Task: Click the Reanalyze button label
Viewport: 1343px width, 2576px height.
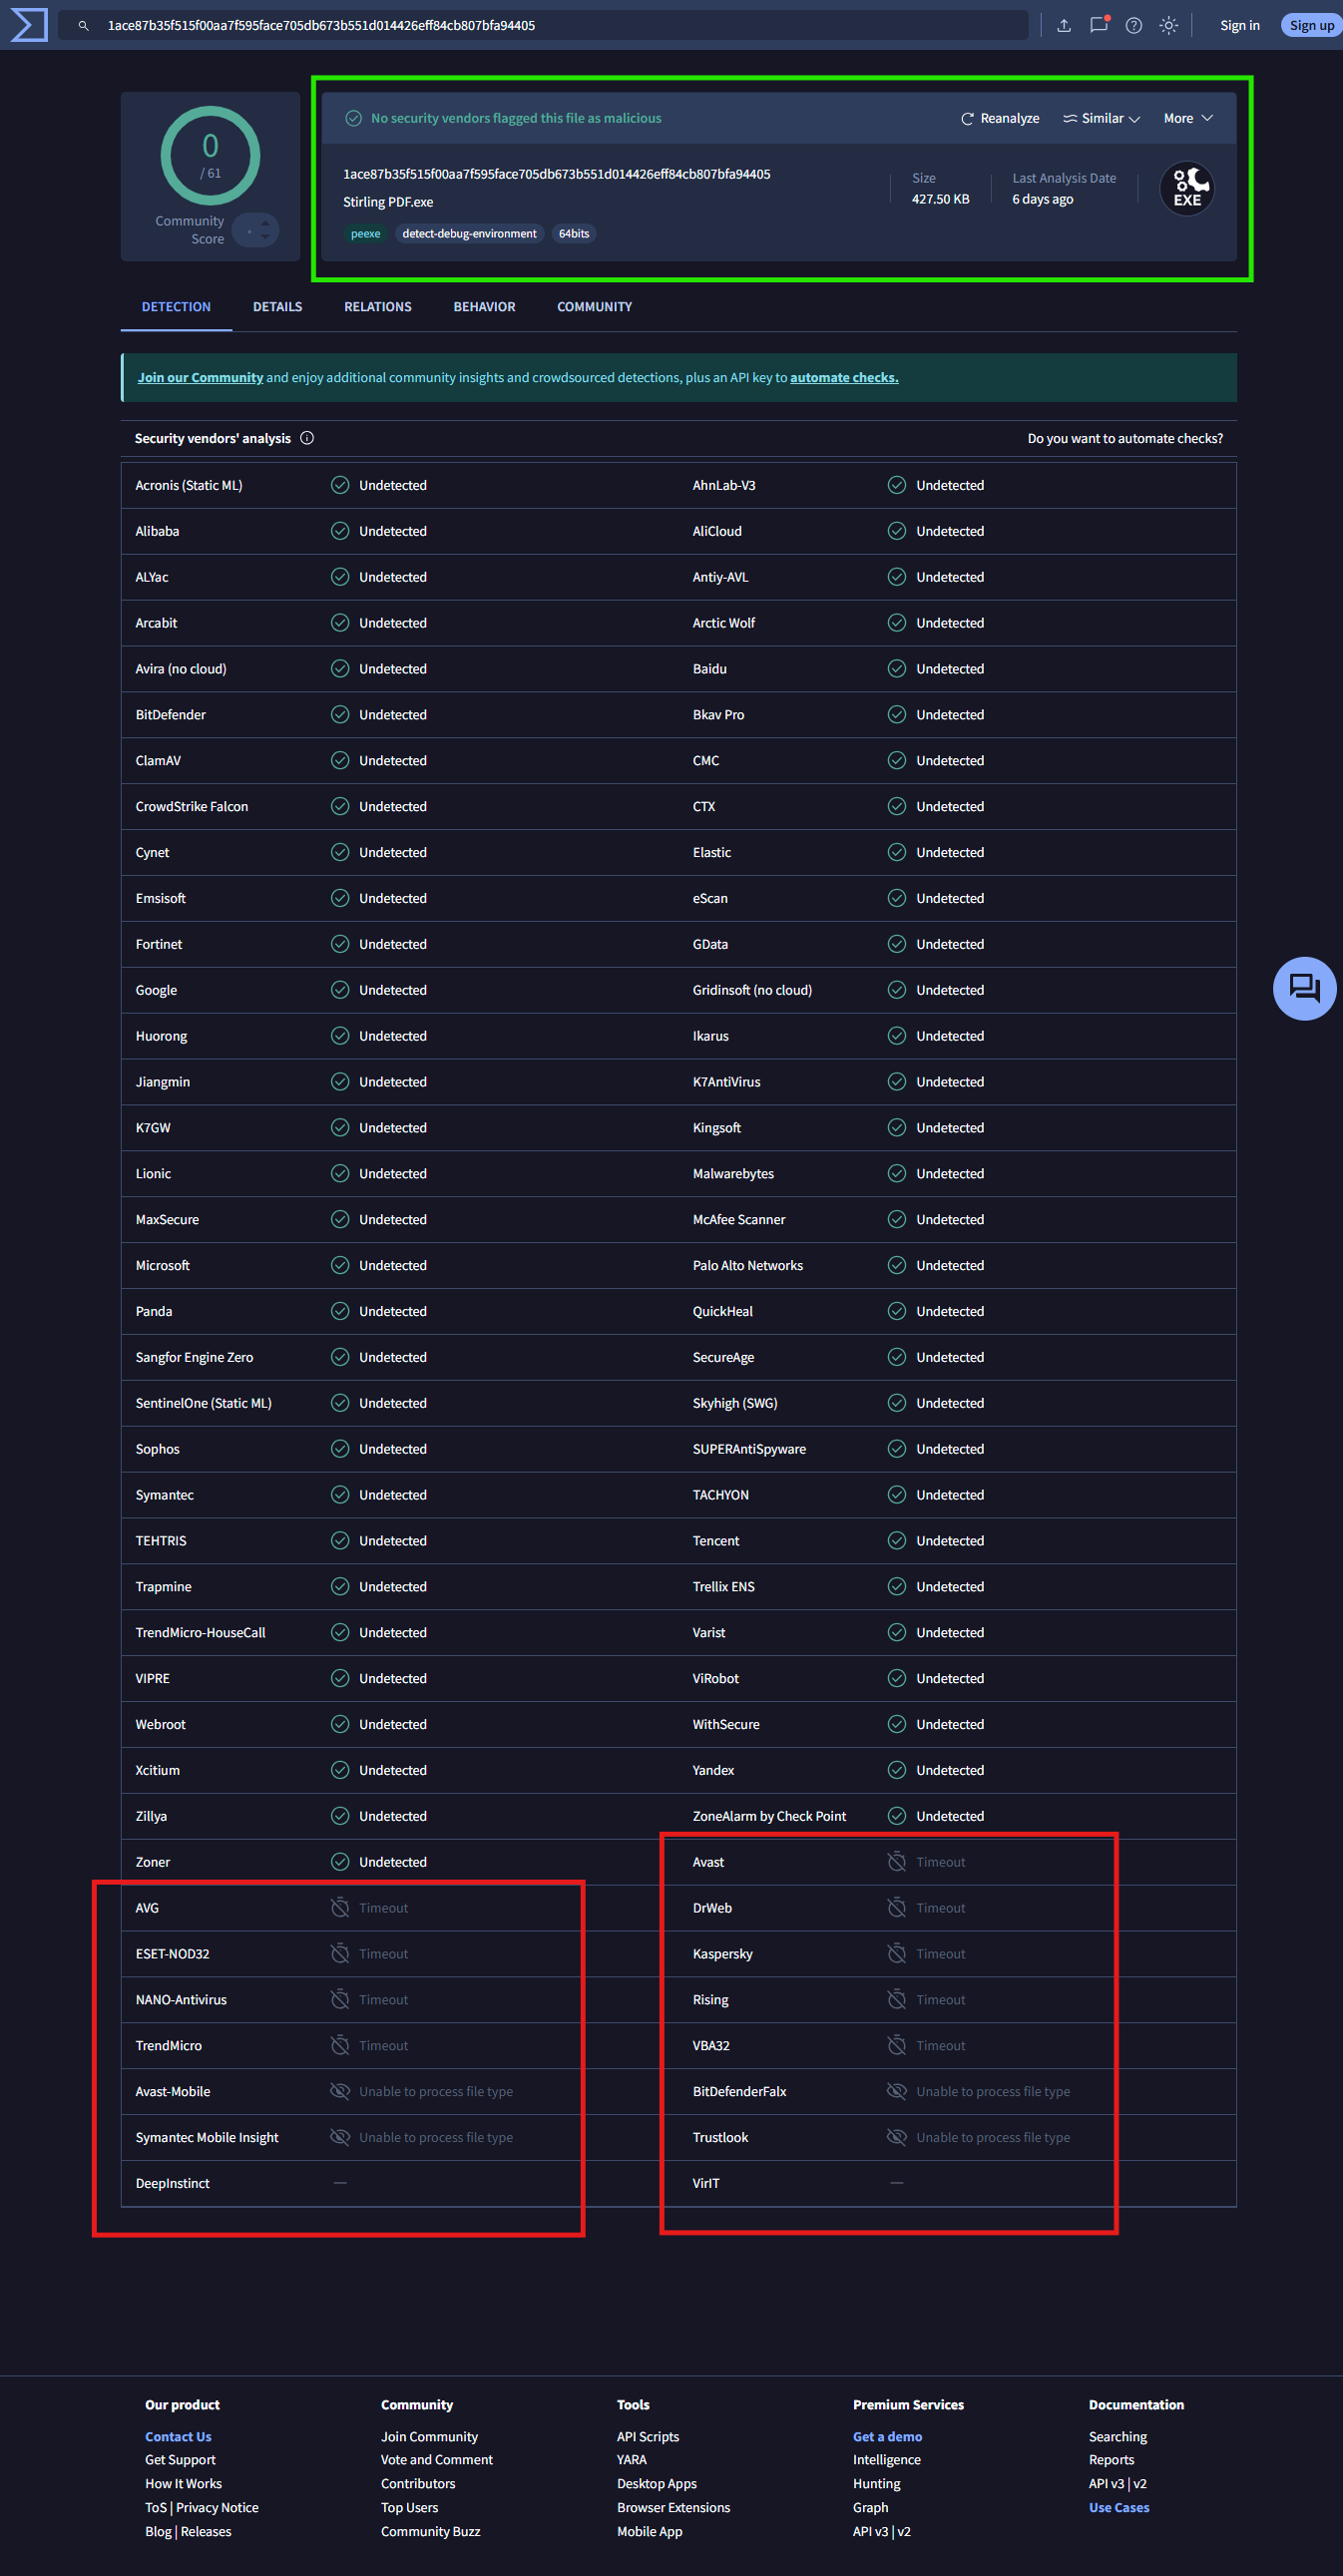Action: coord(1010,119)
